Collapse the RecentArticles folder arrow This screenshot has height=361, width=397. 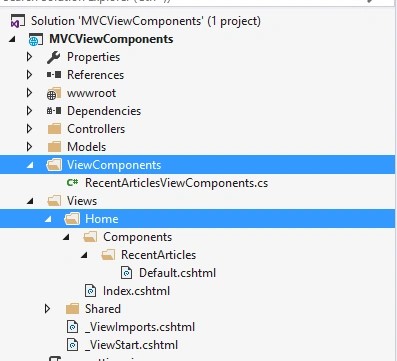(84, 255)
